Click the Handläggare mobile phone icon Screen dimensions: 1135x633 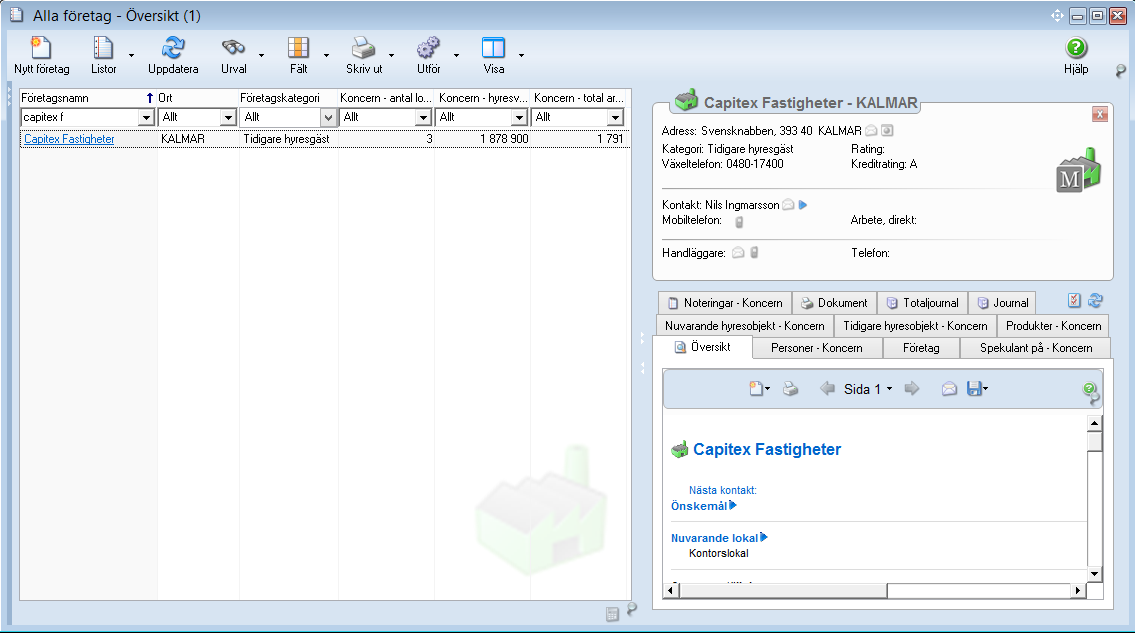(754, 252)
